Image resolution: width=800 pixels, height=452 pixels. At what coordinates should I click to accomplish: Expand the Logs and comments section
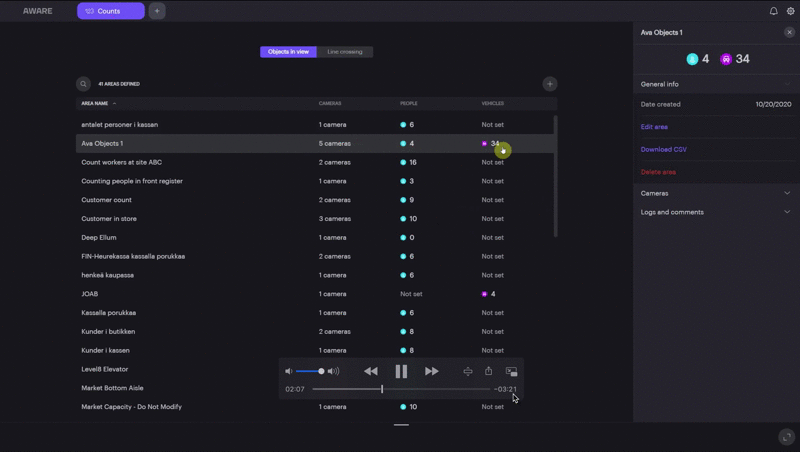[x=716, y=212]
